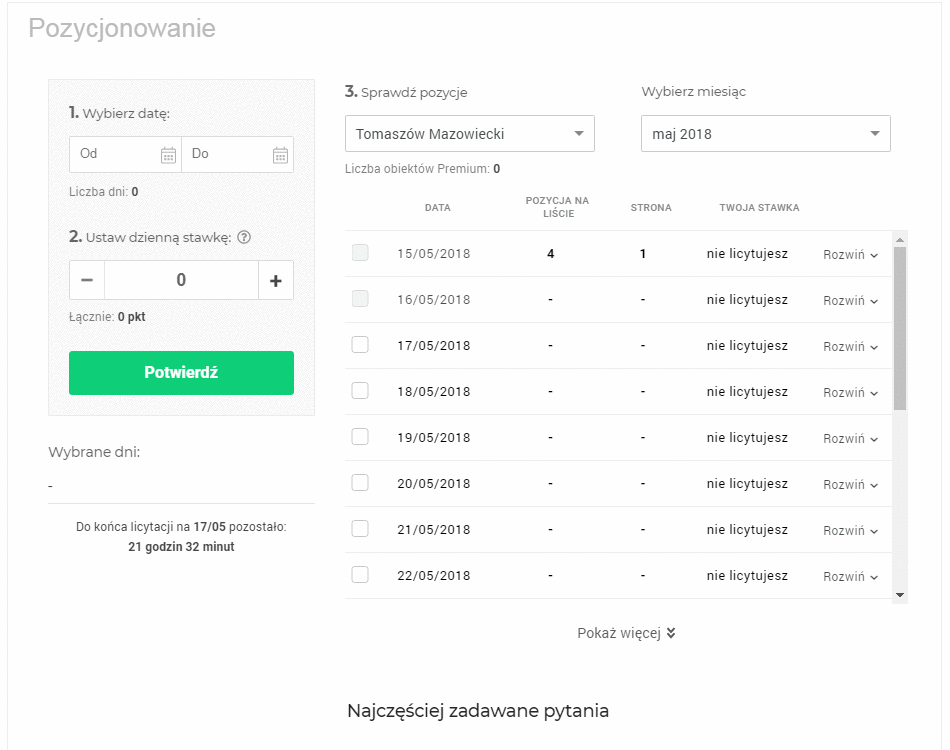Tick the checkbox for 20/05/2018
Image resolution: width=950 pixels, height=750 pixels.
(360, 483)
